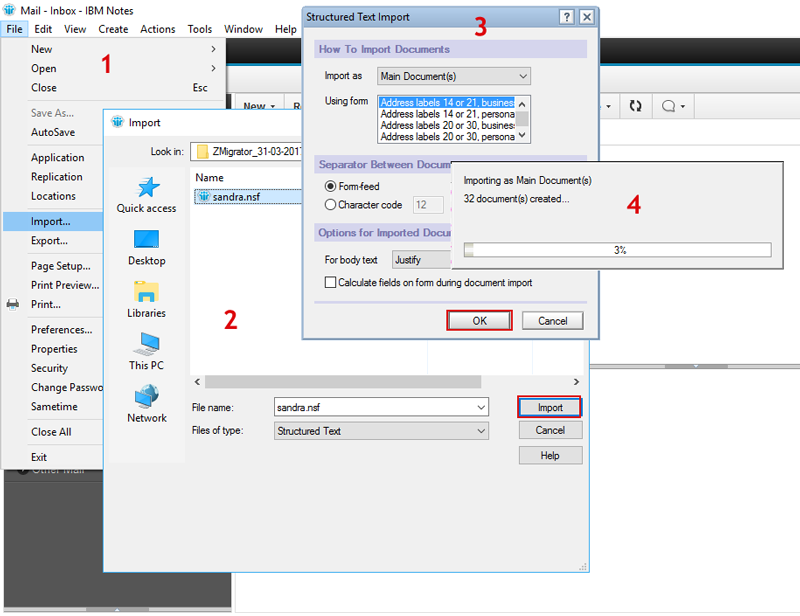Choose Locations from File menu
Screen dimensions: 800x616
click(53, 196)
